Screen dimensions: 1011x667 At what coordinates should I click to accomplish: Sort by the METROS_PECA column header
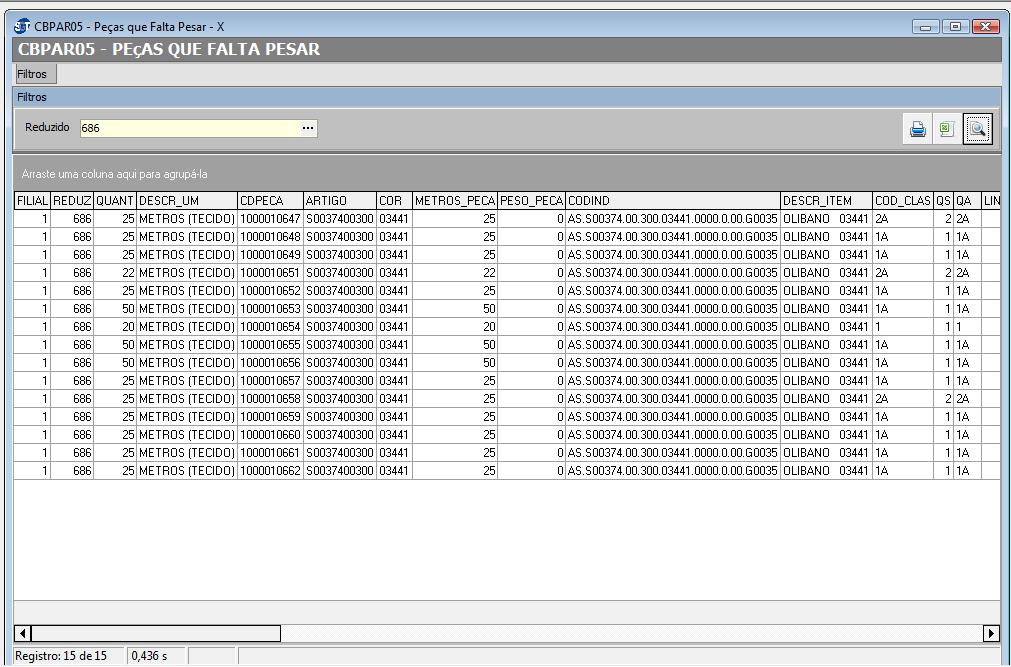[x=455, y=201]
